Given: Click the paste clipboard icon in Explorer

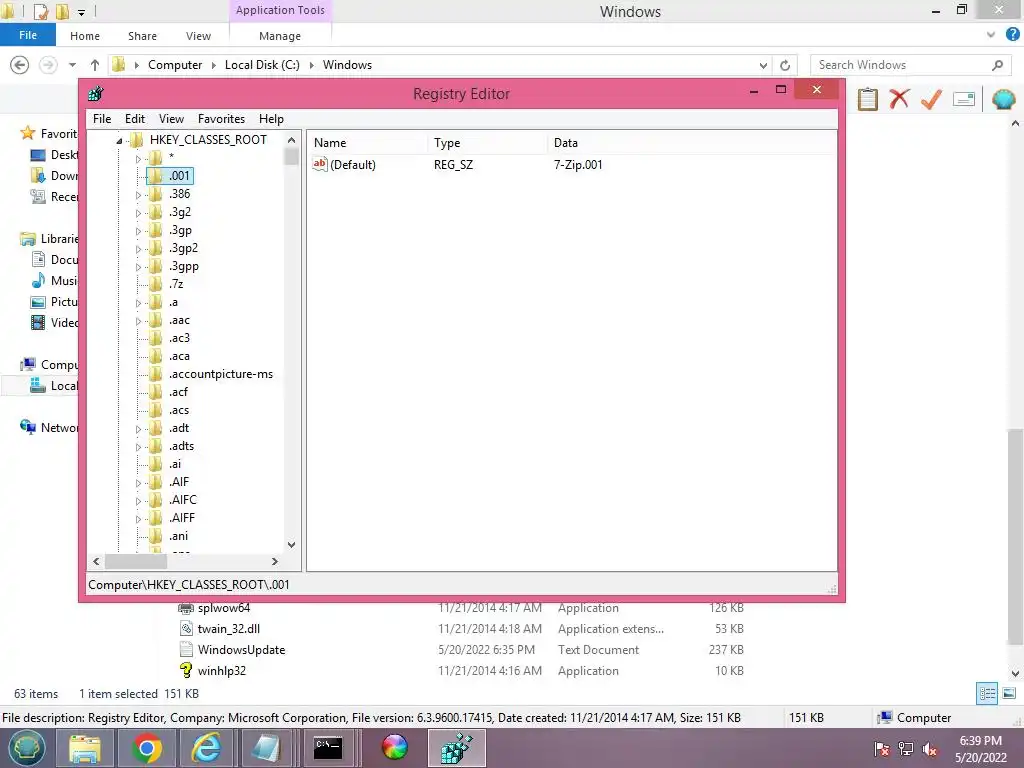Looking at the screenshot, I should pyautogui.click(x=867, y=99).
